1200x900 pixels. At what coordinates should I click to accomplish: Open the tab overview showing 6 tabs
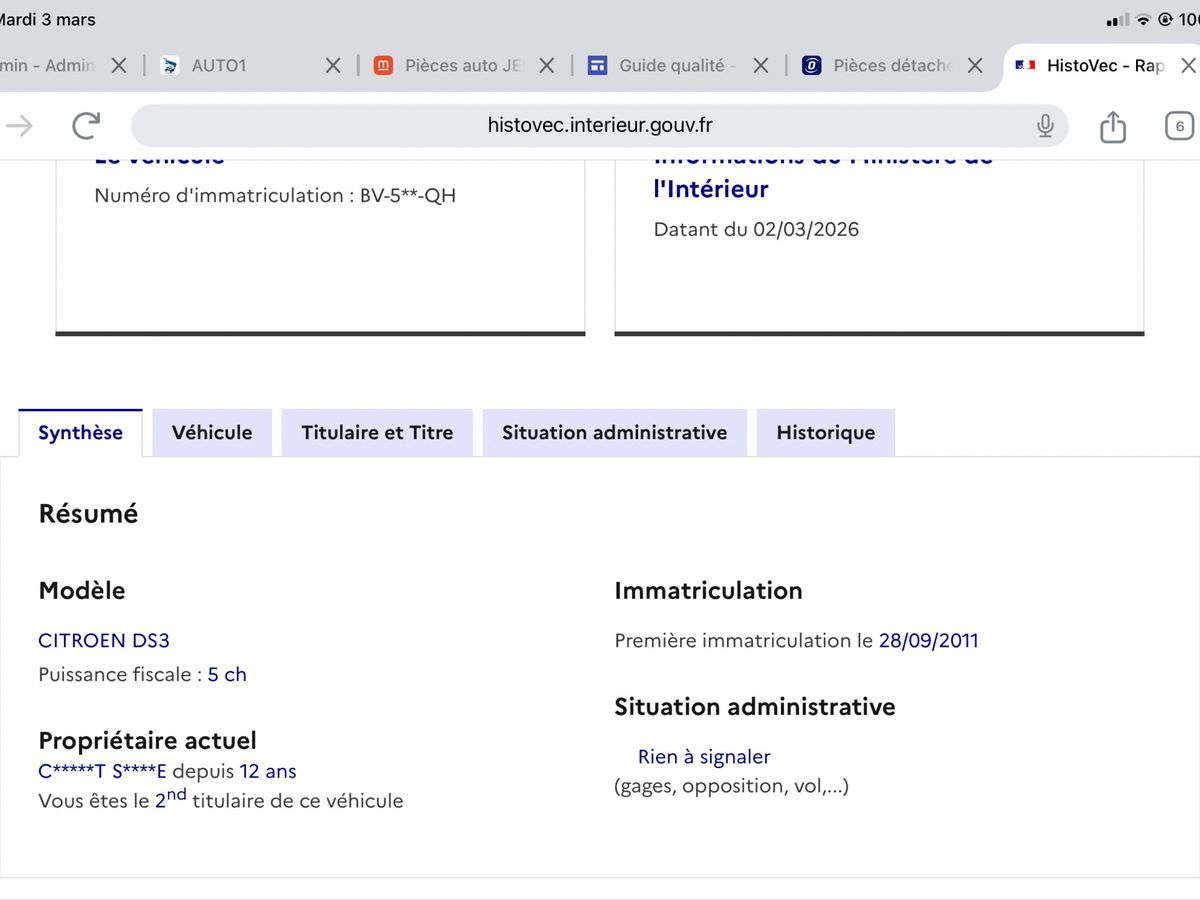1179,126
